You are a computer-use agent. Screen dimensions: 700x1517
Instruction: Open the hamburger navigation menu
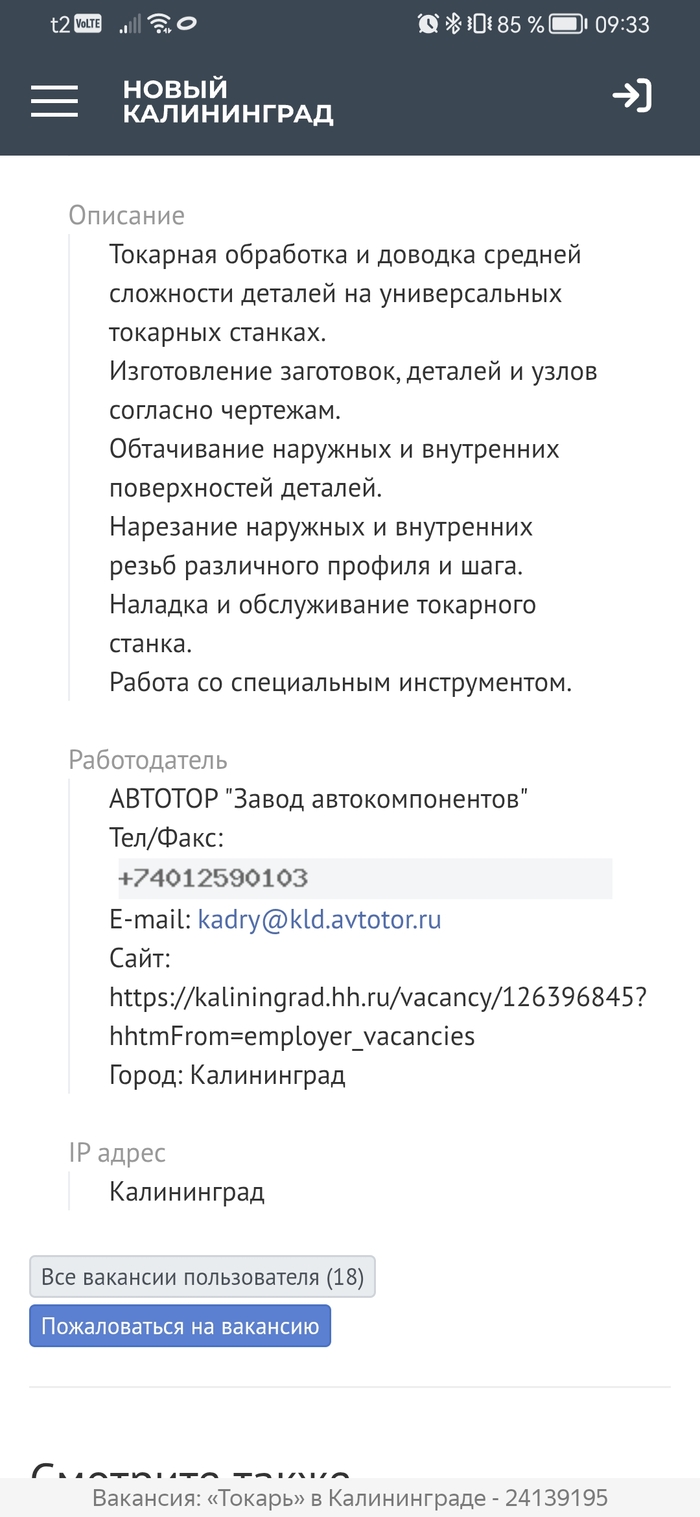pyautogui.click(x=54, y=100)
